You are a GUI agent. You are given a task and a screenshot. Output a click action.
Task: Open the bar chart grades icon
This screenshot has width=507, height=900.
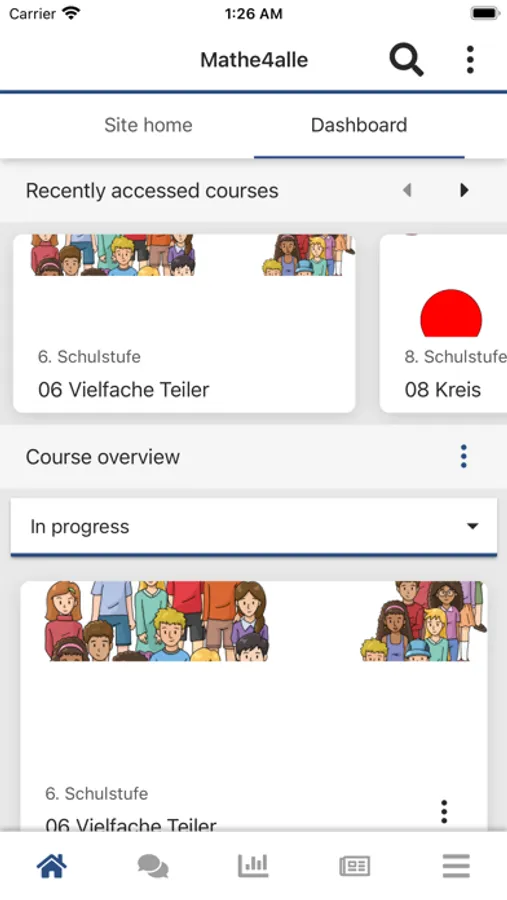[253, 866]
